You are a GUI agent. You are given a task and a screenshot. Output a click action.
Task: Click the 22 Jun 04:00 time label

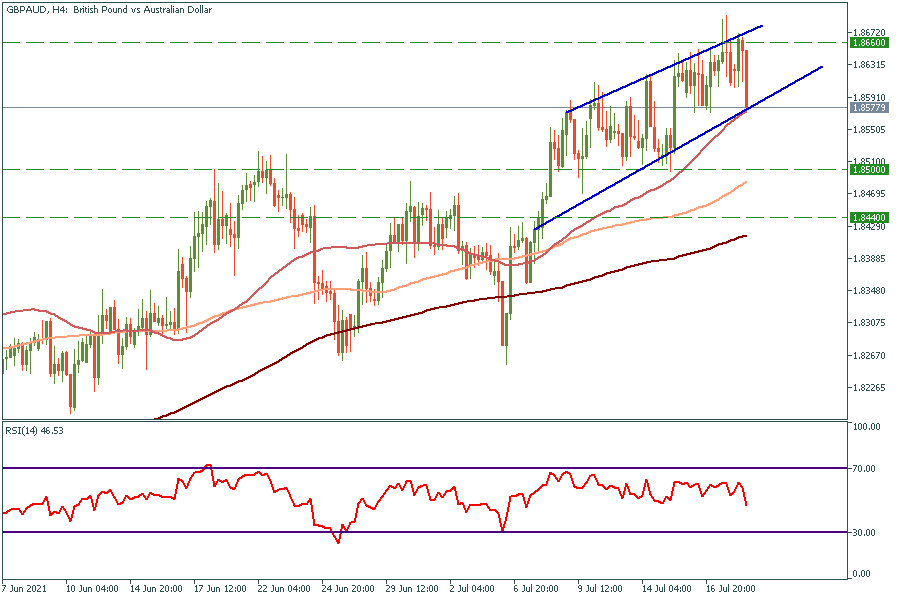pyautogui.click(x=280, y=589)
